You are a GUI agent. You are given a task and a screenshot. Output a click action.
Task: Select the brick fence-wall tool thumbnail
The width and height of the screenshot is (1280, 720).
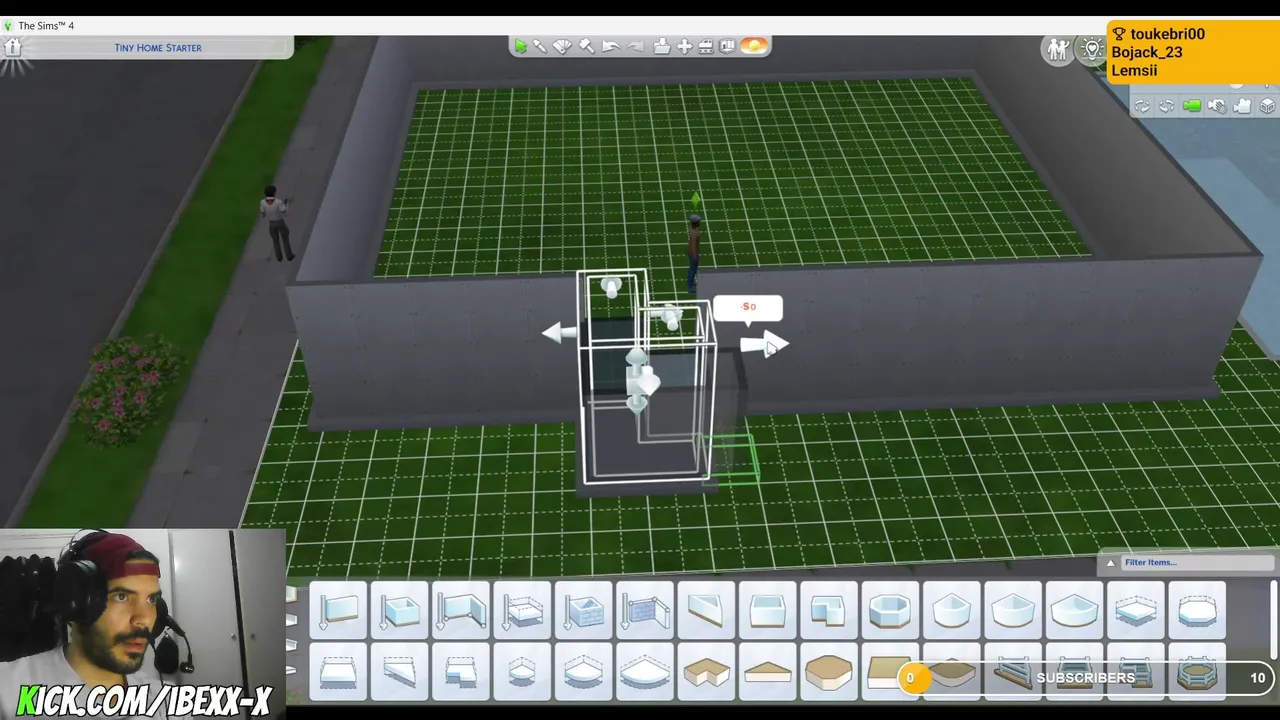click(x=645, y=610)
